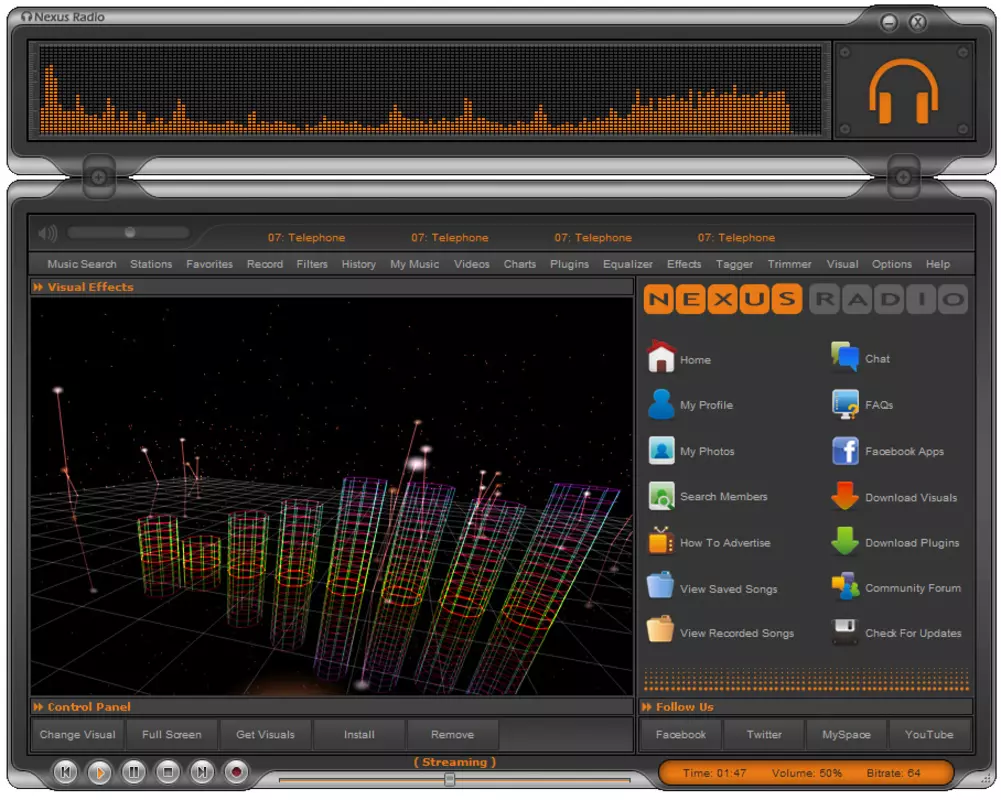Click the Full Screen button
The width and height of the screenshot is (1001, 800).
pyautogui.click(x=172, y=734)
